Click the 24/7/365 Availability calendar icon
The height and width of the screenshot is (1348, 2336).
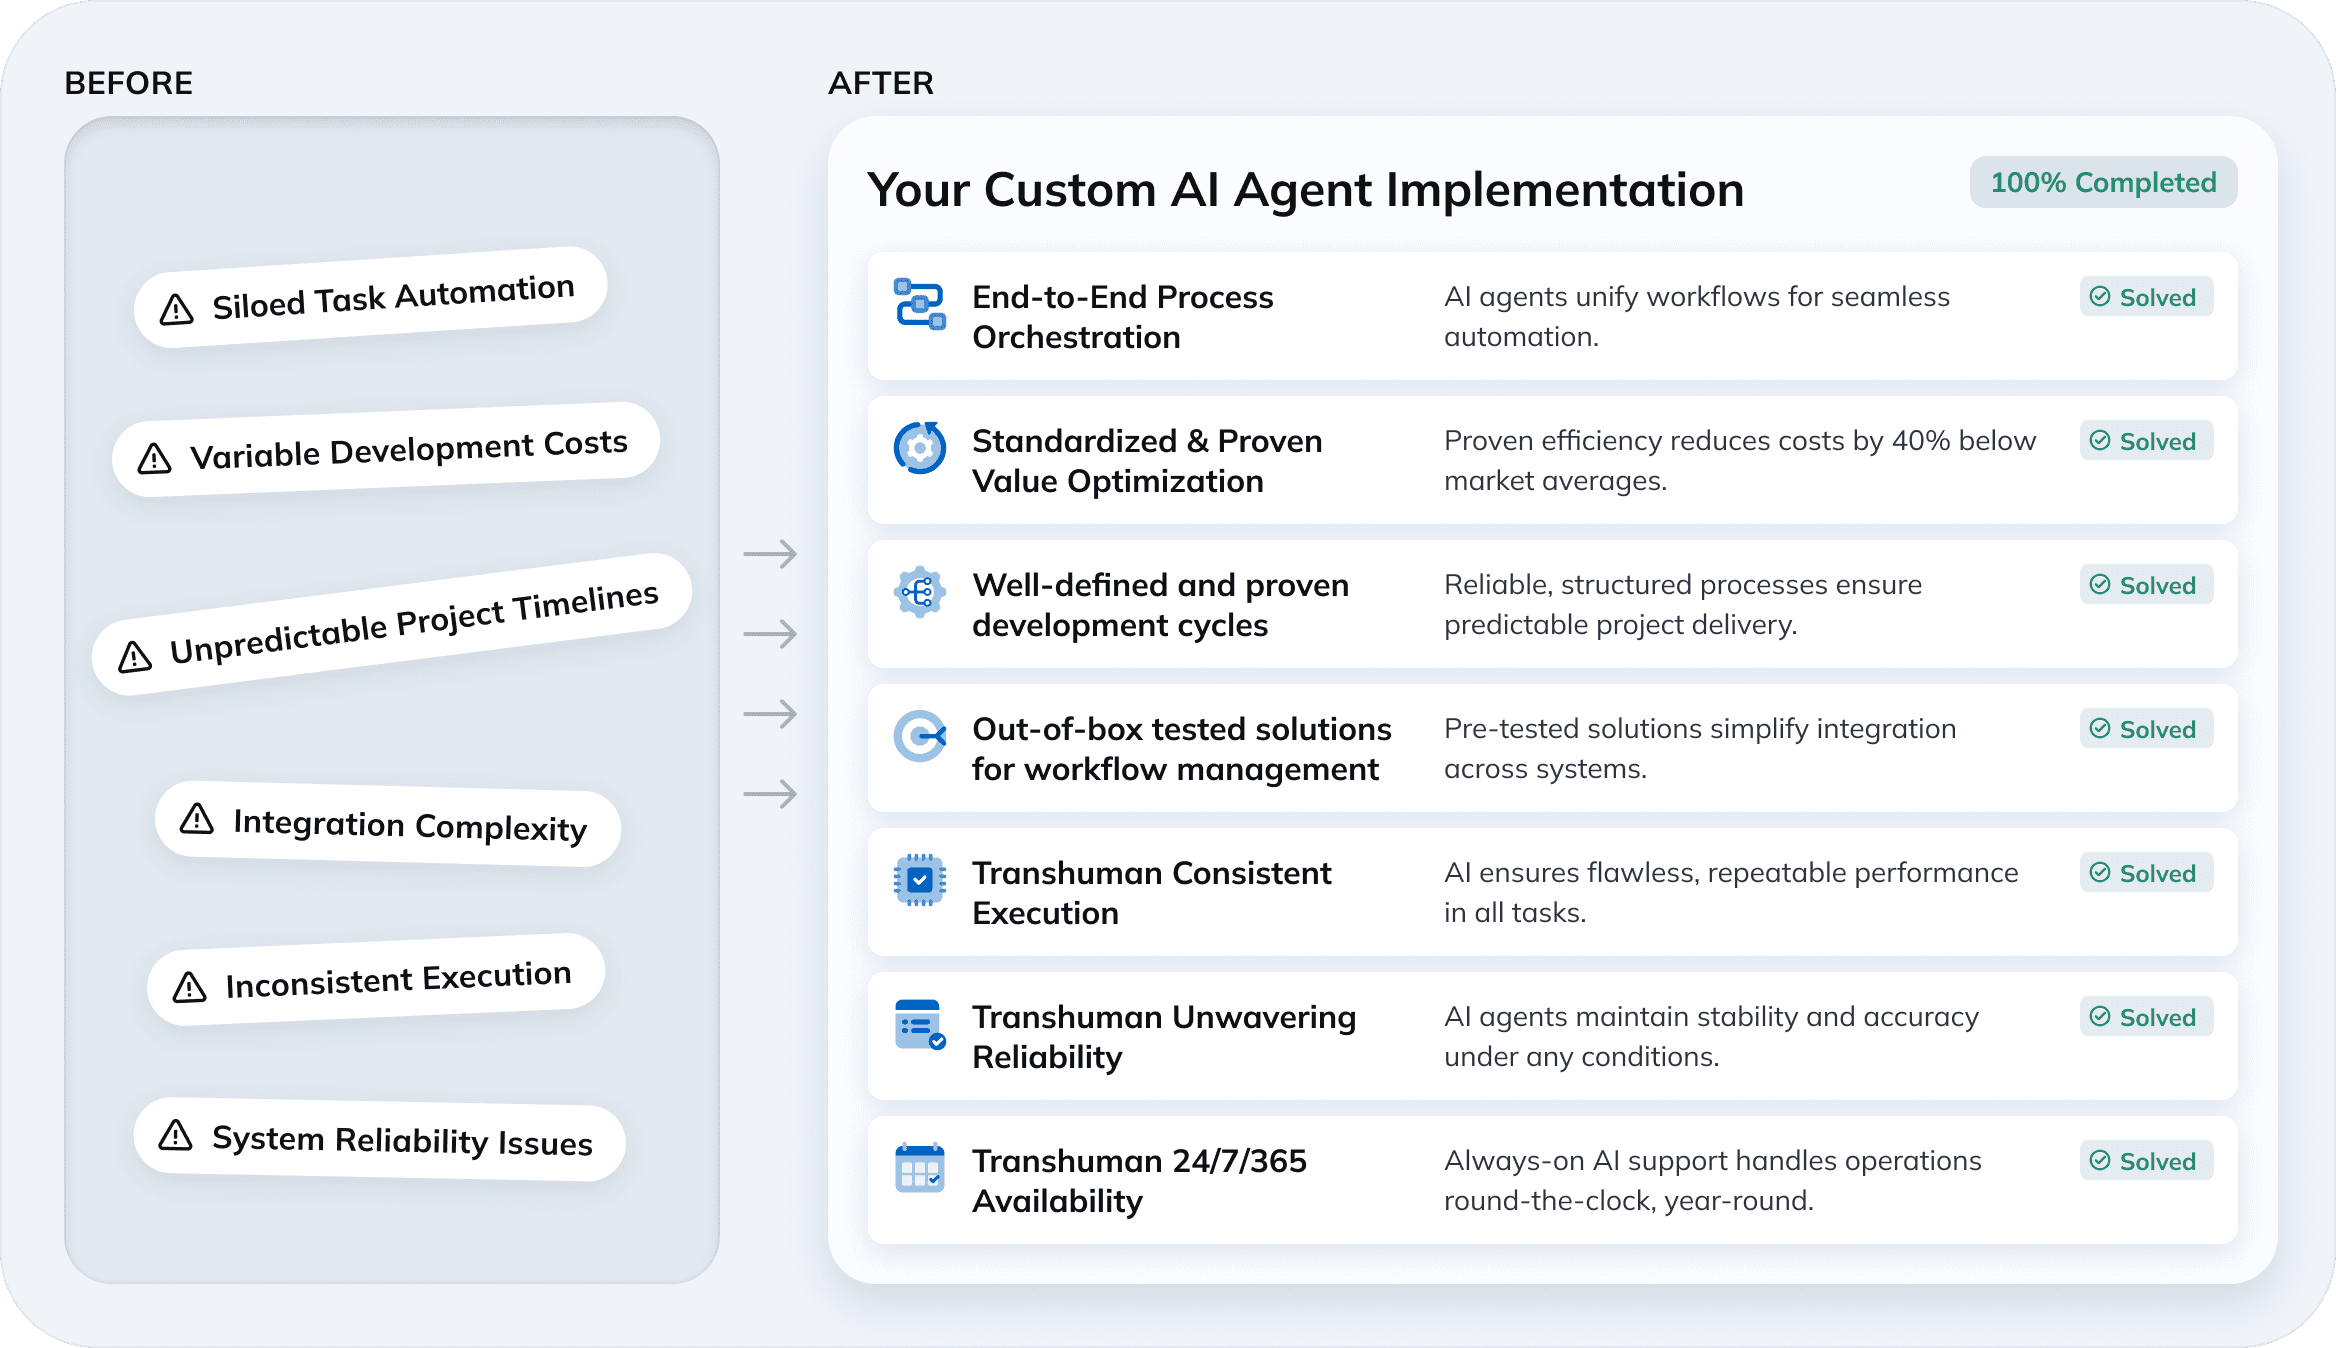click(919, 1168)
